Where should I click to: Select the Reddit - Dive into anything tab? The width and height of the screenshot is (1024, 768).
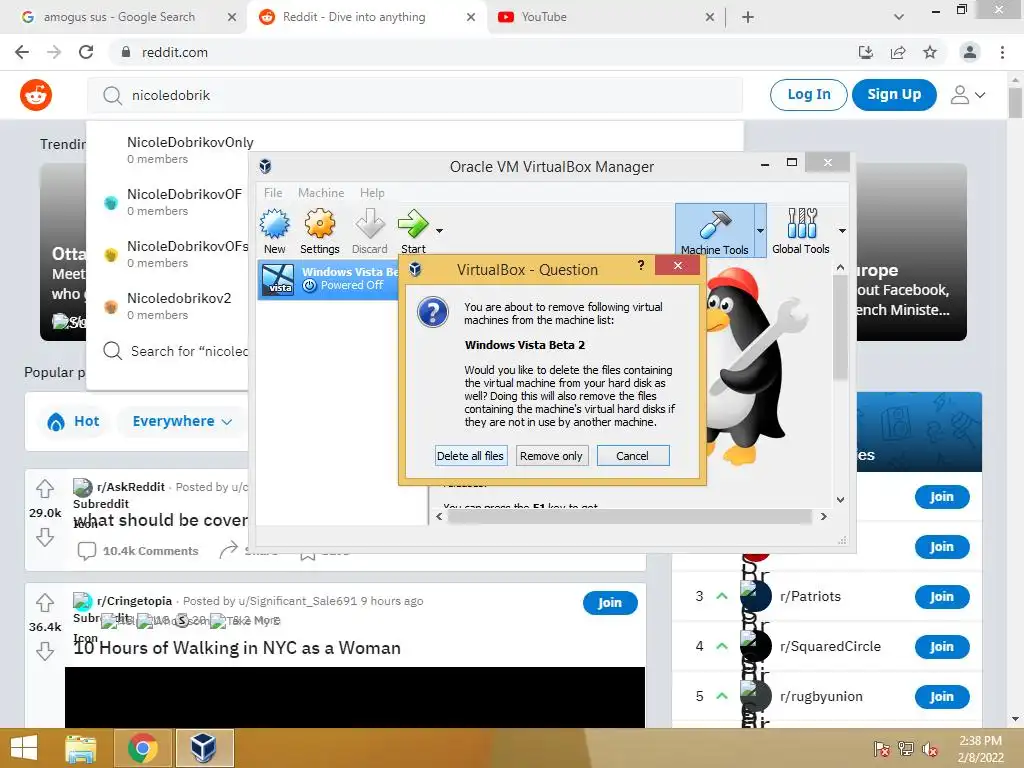[x=353, y=17]
